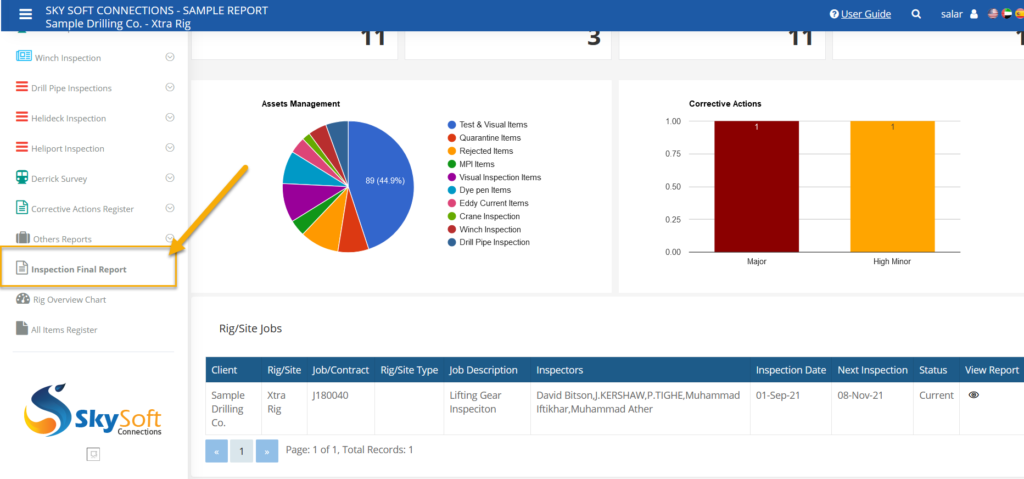Expand the Drill Pipe Inspections arrow

pos(170,87)
